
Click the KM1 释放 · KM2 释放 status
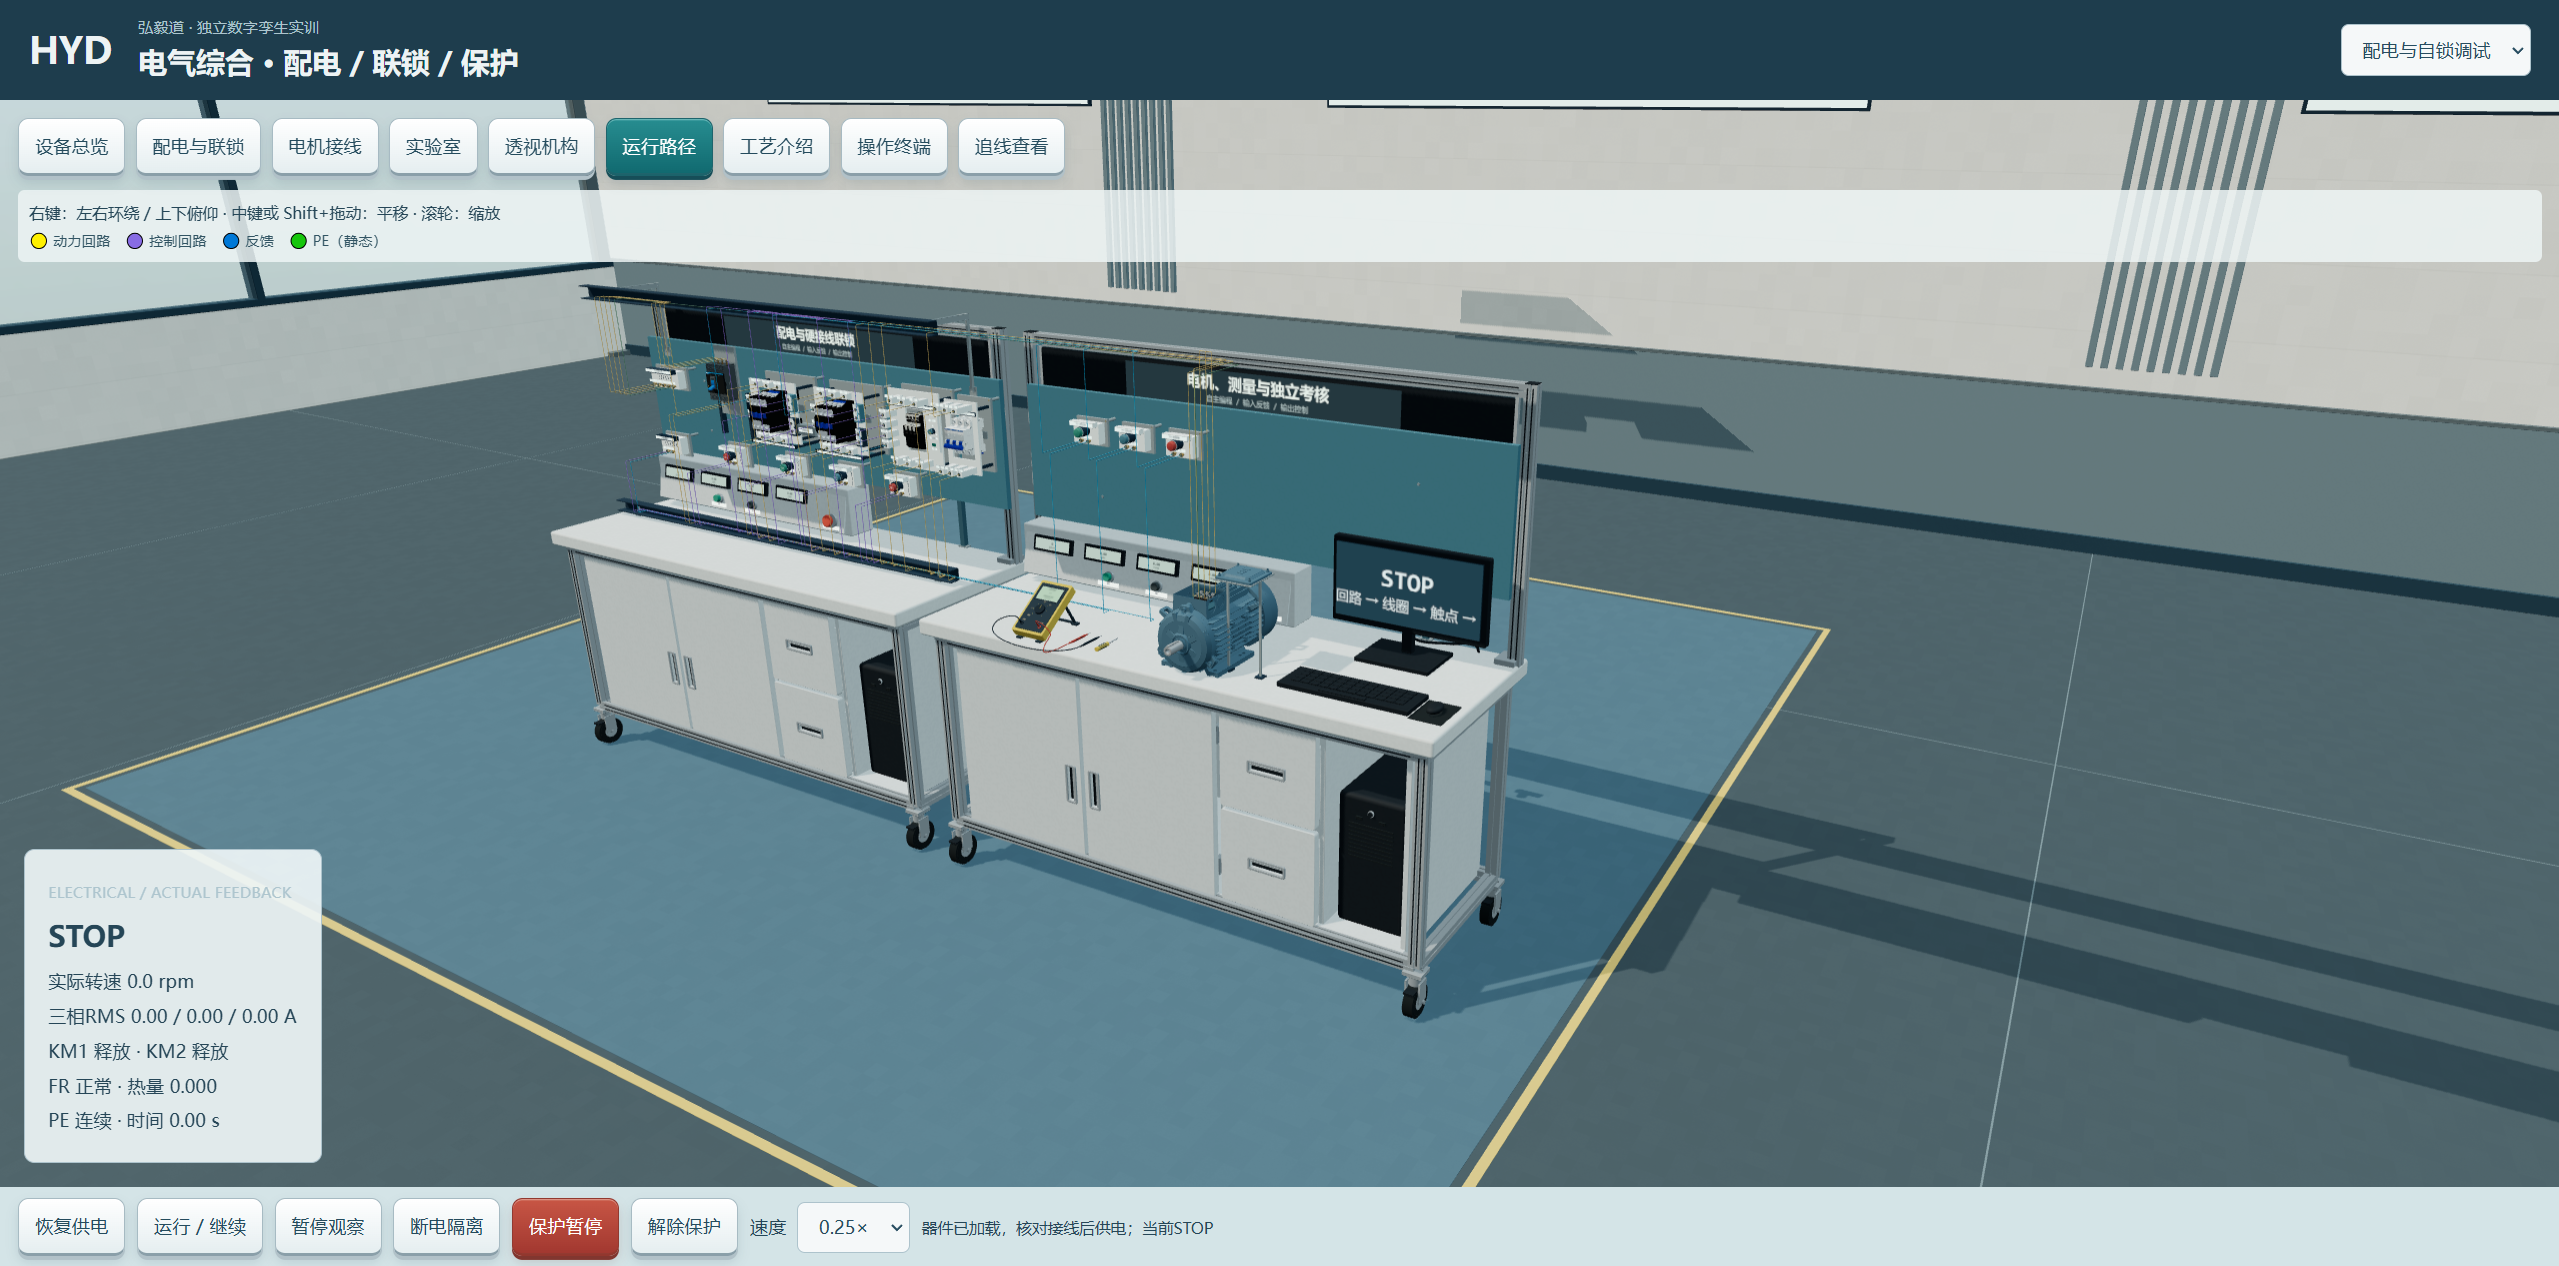pyautogui.click(x=138, y=1051)
